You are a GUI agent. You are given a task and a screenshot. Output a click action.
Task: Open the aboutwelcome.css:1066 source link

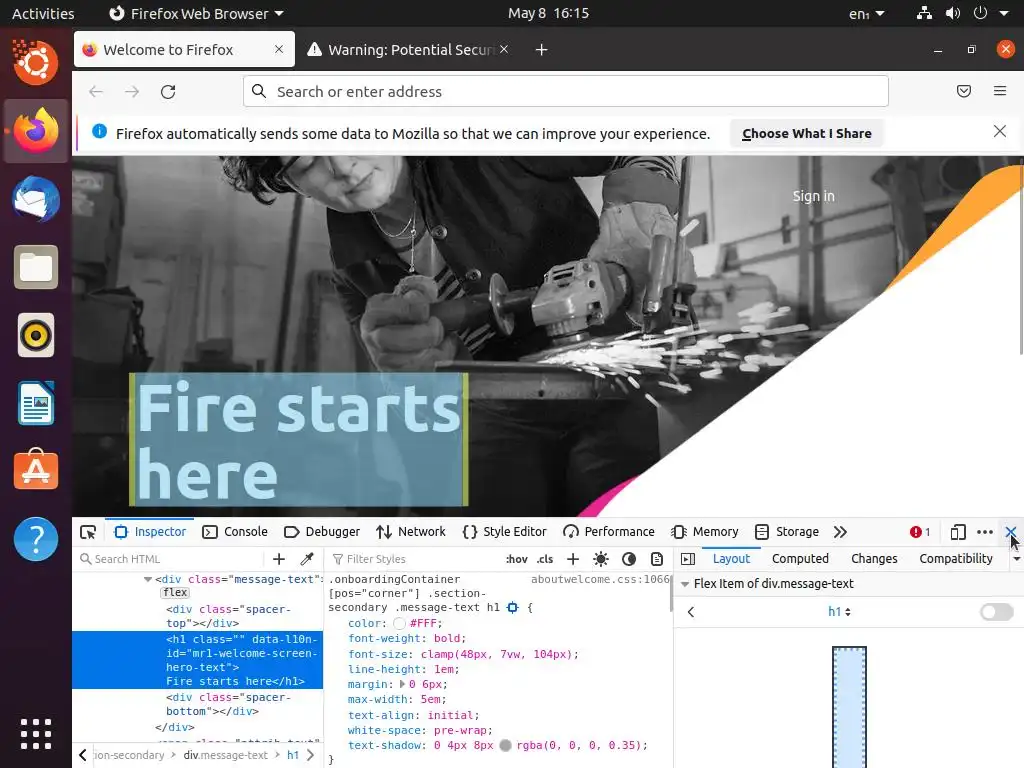click(x=600, y=579)
